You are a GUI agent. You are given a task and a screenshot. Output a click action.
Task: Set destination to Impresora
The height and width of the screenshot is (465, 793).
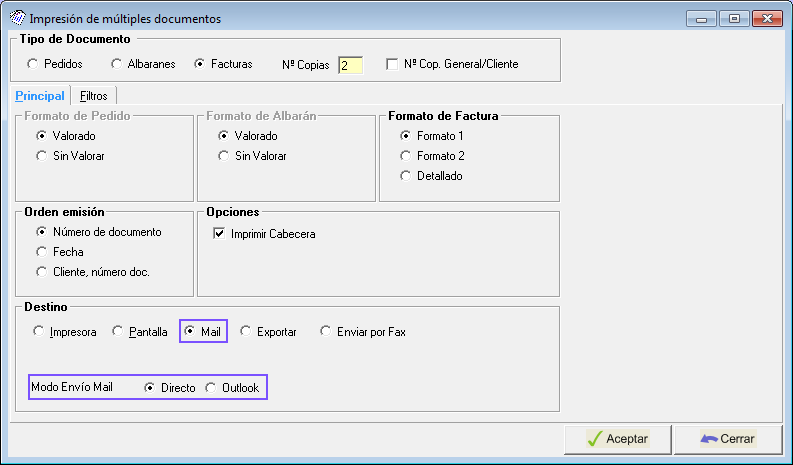[x=39, y=332]
